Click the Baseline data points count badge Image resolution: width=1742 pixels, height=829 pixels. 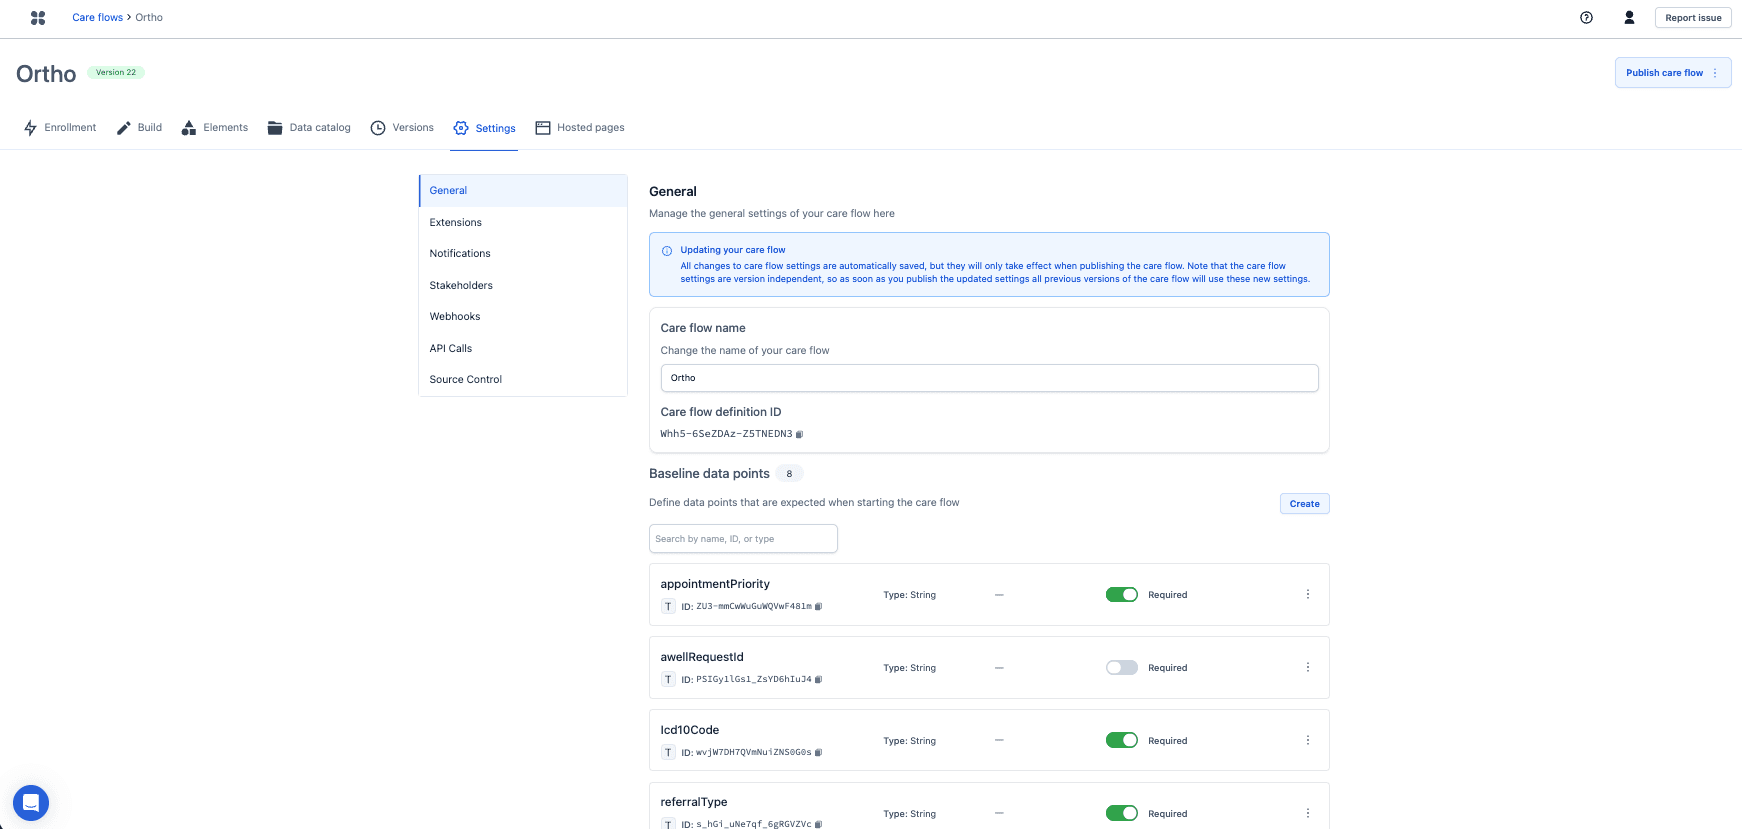point(789,474)
